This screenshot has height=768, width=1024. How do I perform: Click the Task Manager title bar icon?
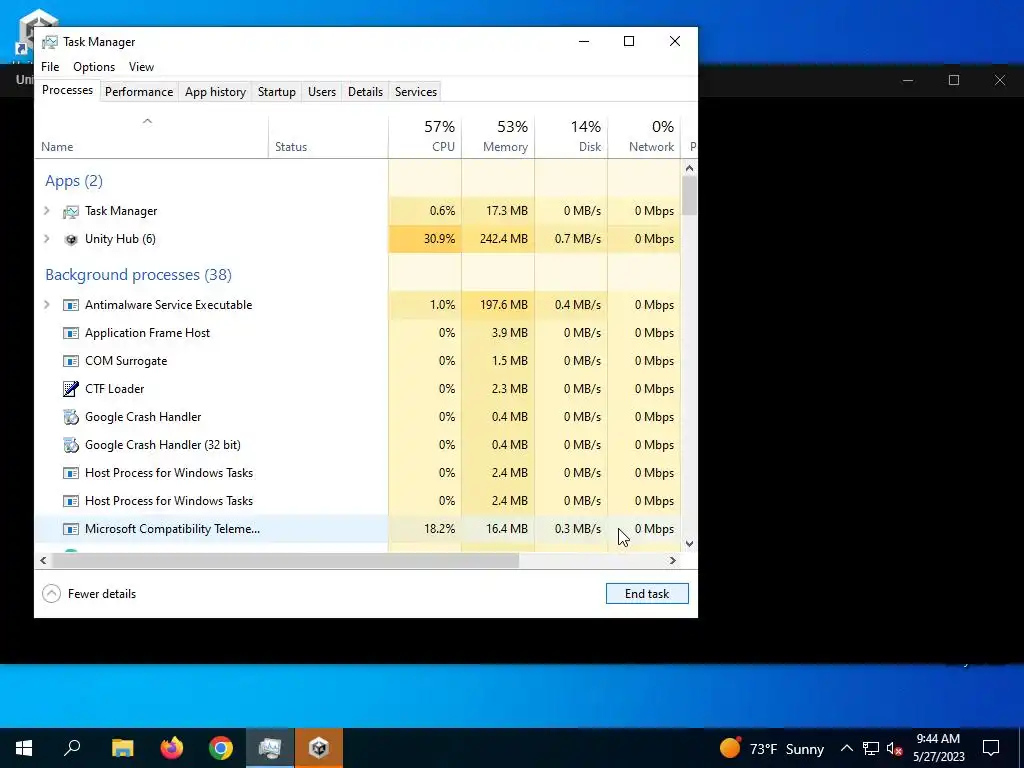pos(50,42)
